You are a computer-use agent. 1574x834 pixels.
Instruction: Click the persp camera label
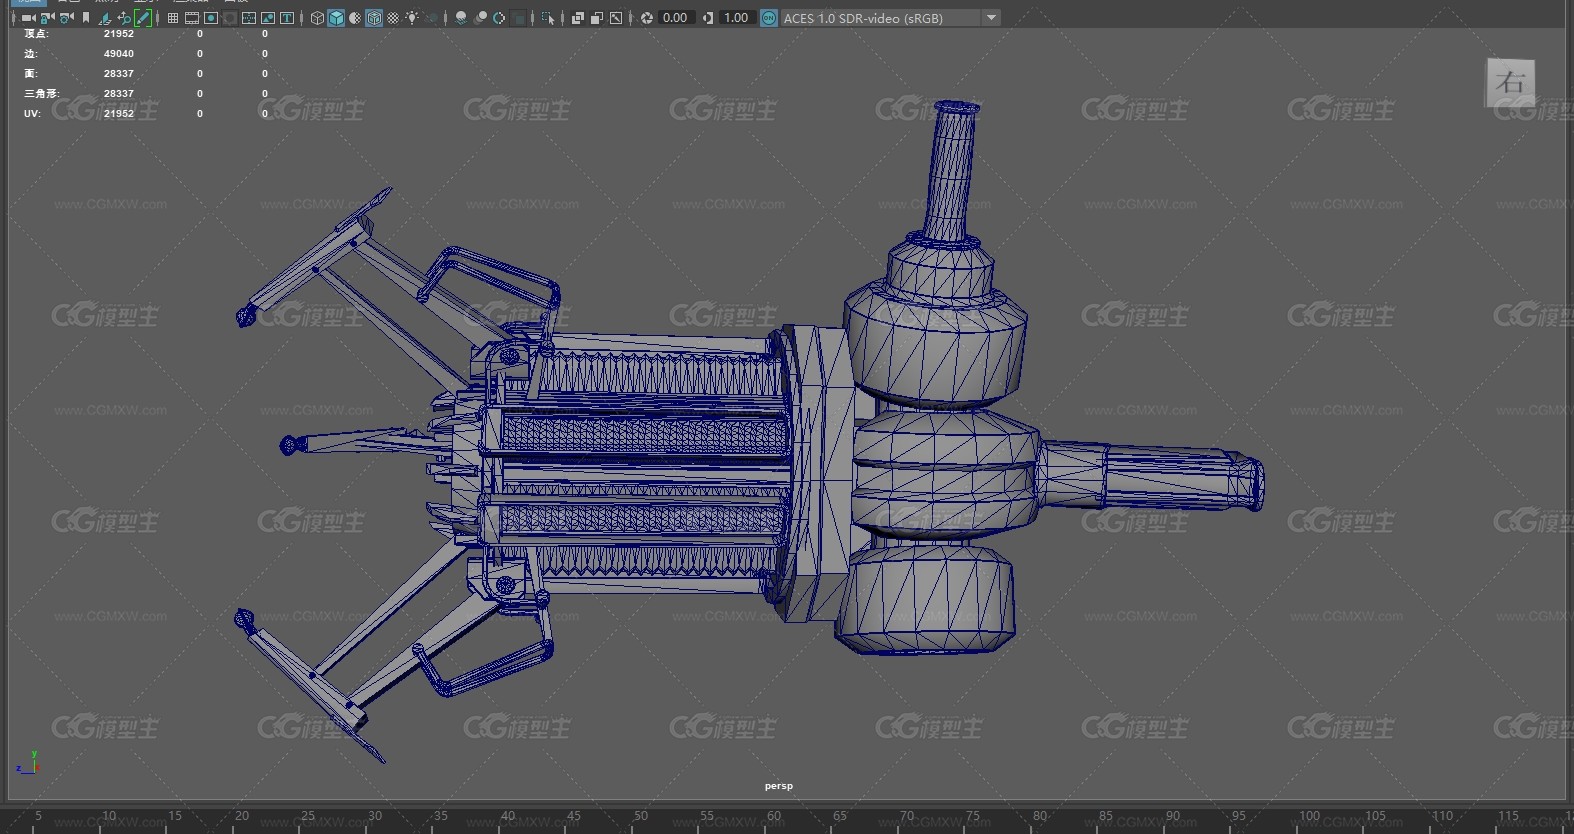tap(778, 786)
